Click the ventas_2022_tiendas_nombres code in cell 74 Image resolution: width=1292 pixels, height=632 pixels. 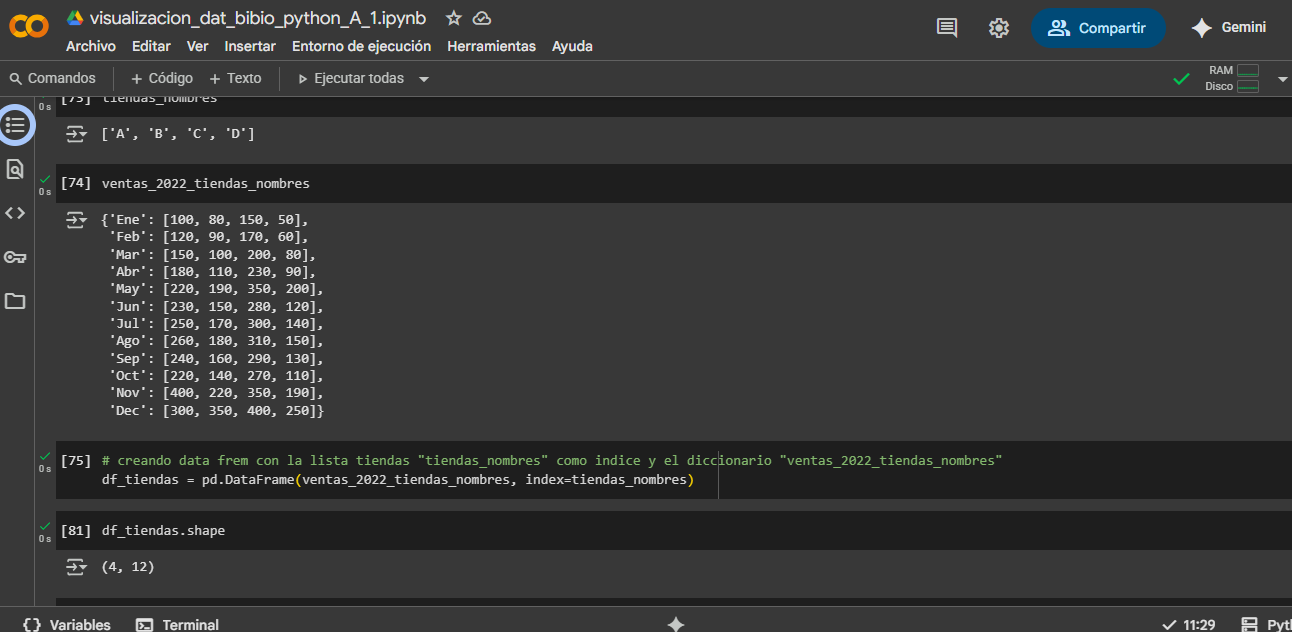coord(206,184)
